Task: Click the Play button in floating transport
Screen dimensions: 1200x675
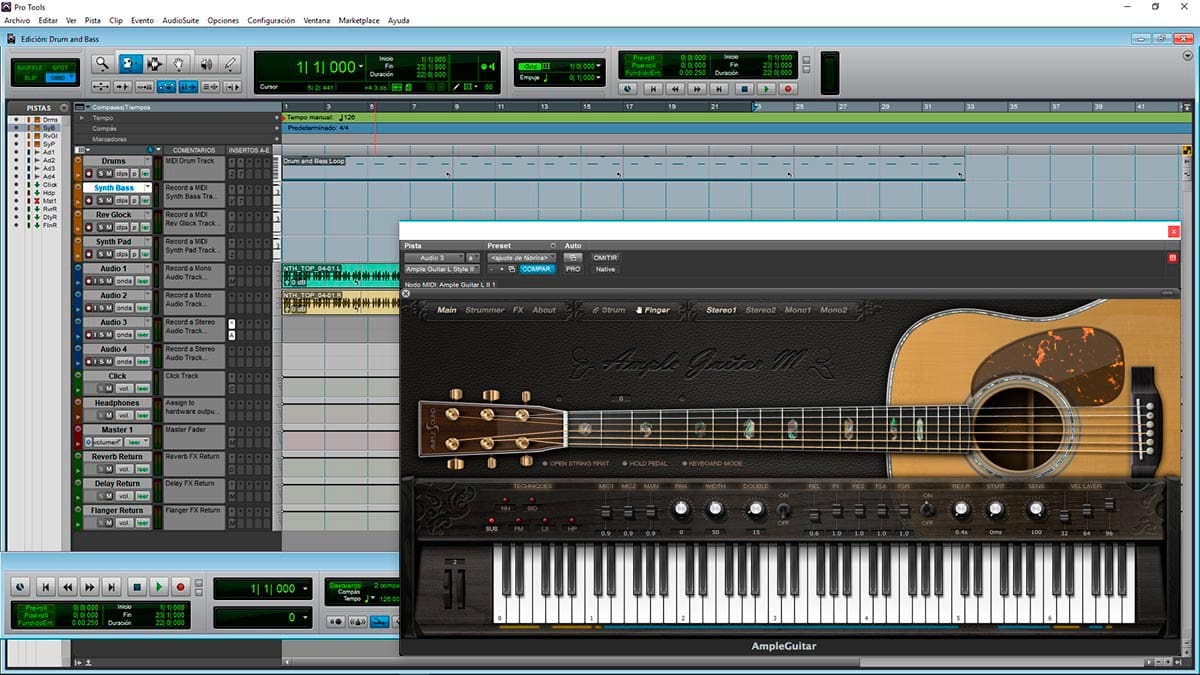Action: pos(158,587)
